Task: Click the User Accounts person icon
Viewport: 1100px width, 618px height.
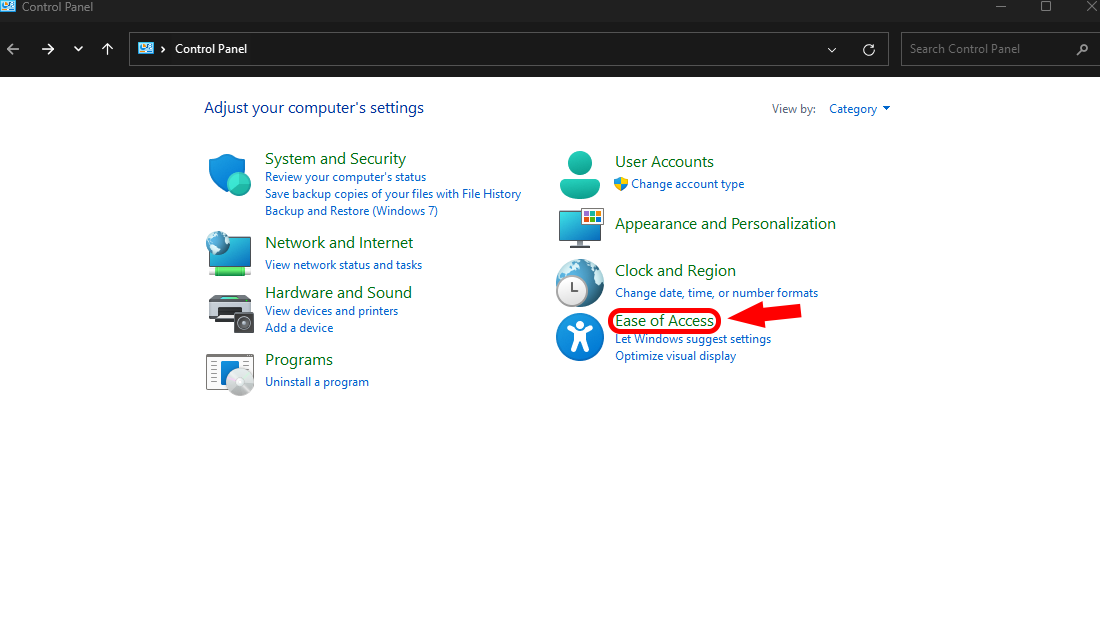Action: pos(579,175)
